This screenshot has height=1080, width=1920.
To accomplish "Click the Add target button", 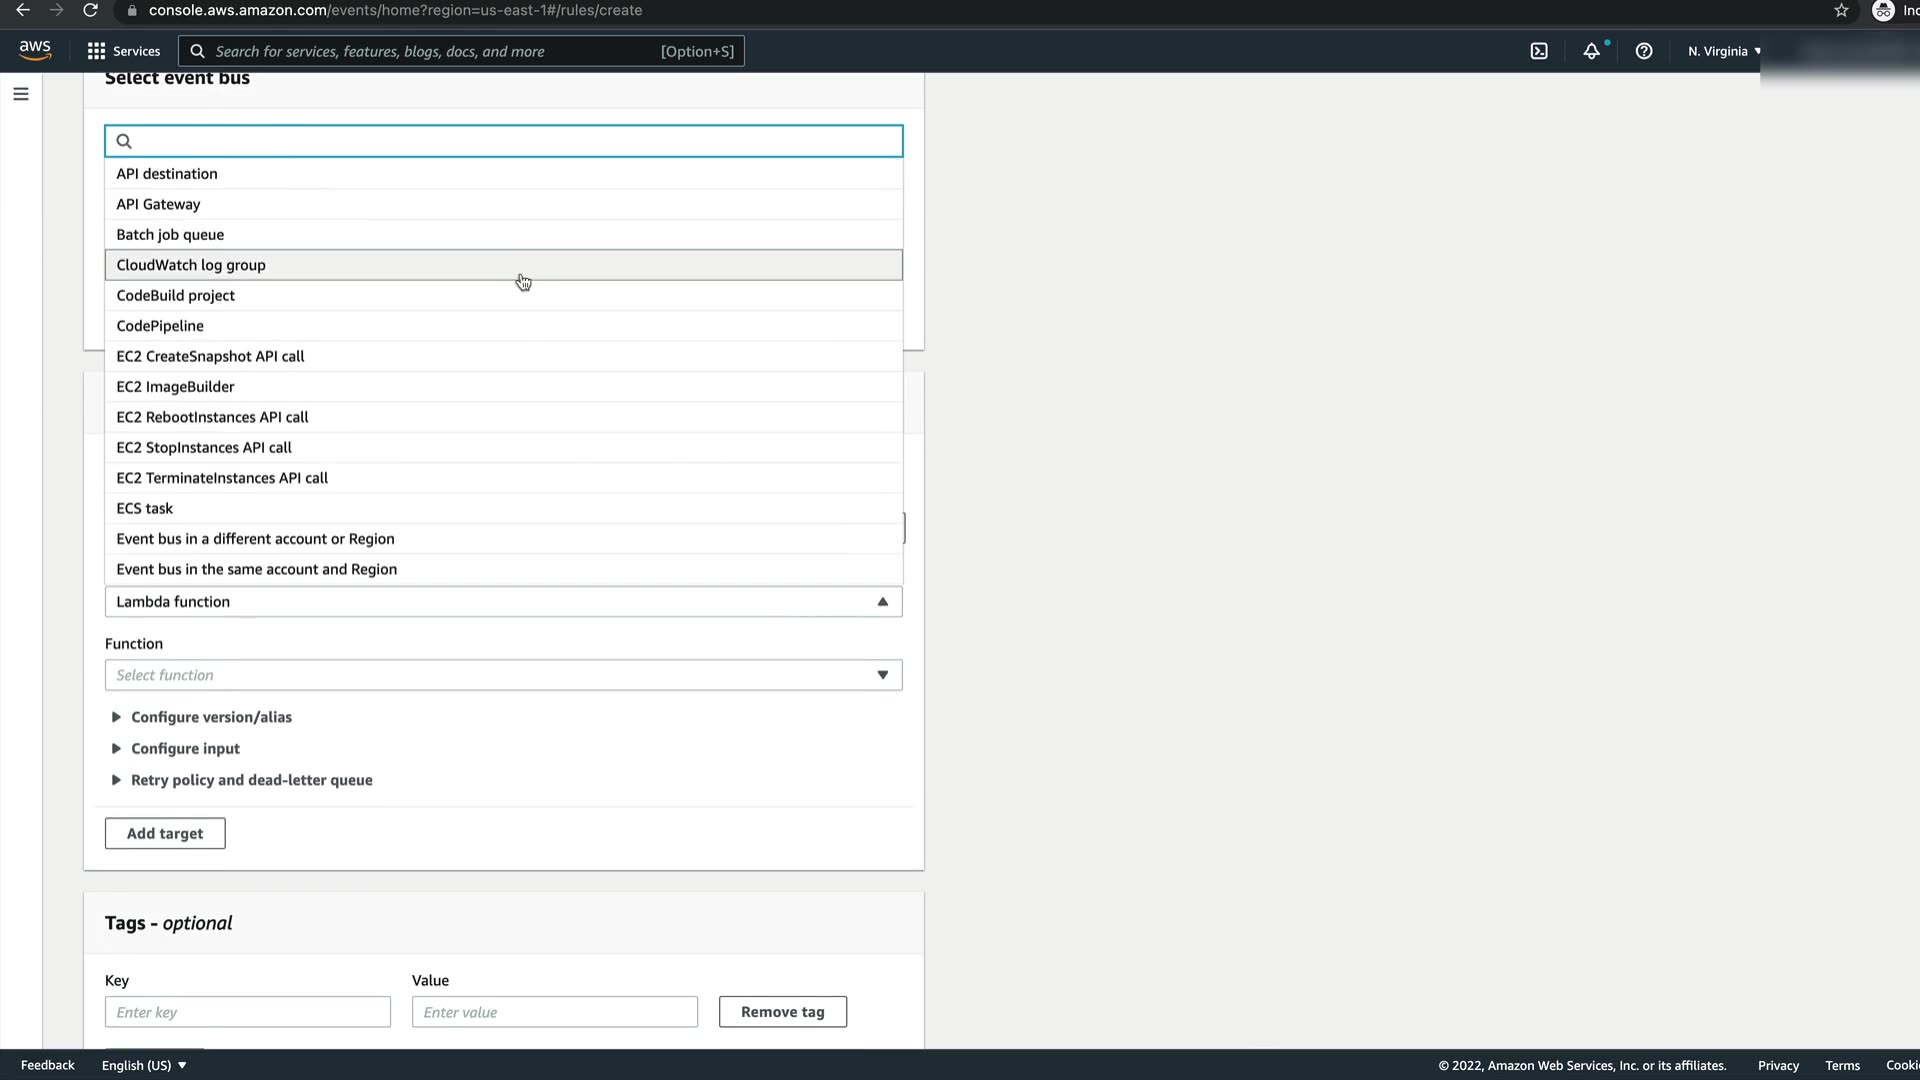I will coord(165,833).
